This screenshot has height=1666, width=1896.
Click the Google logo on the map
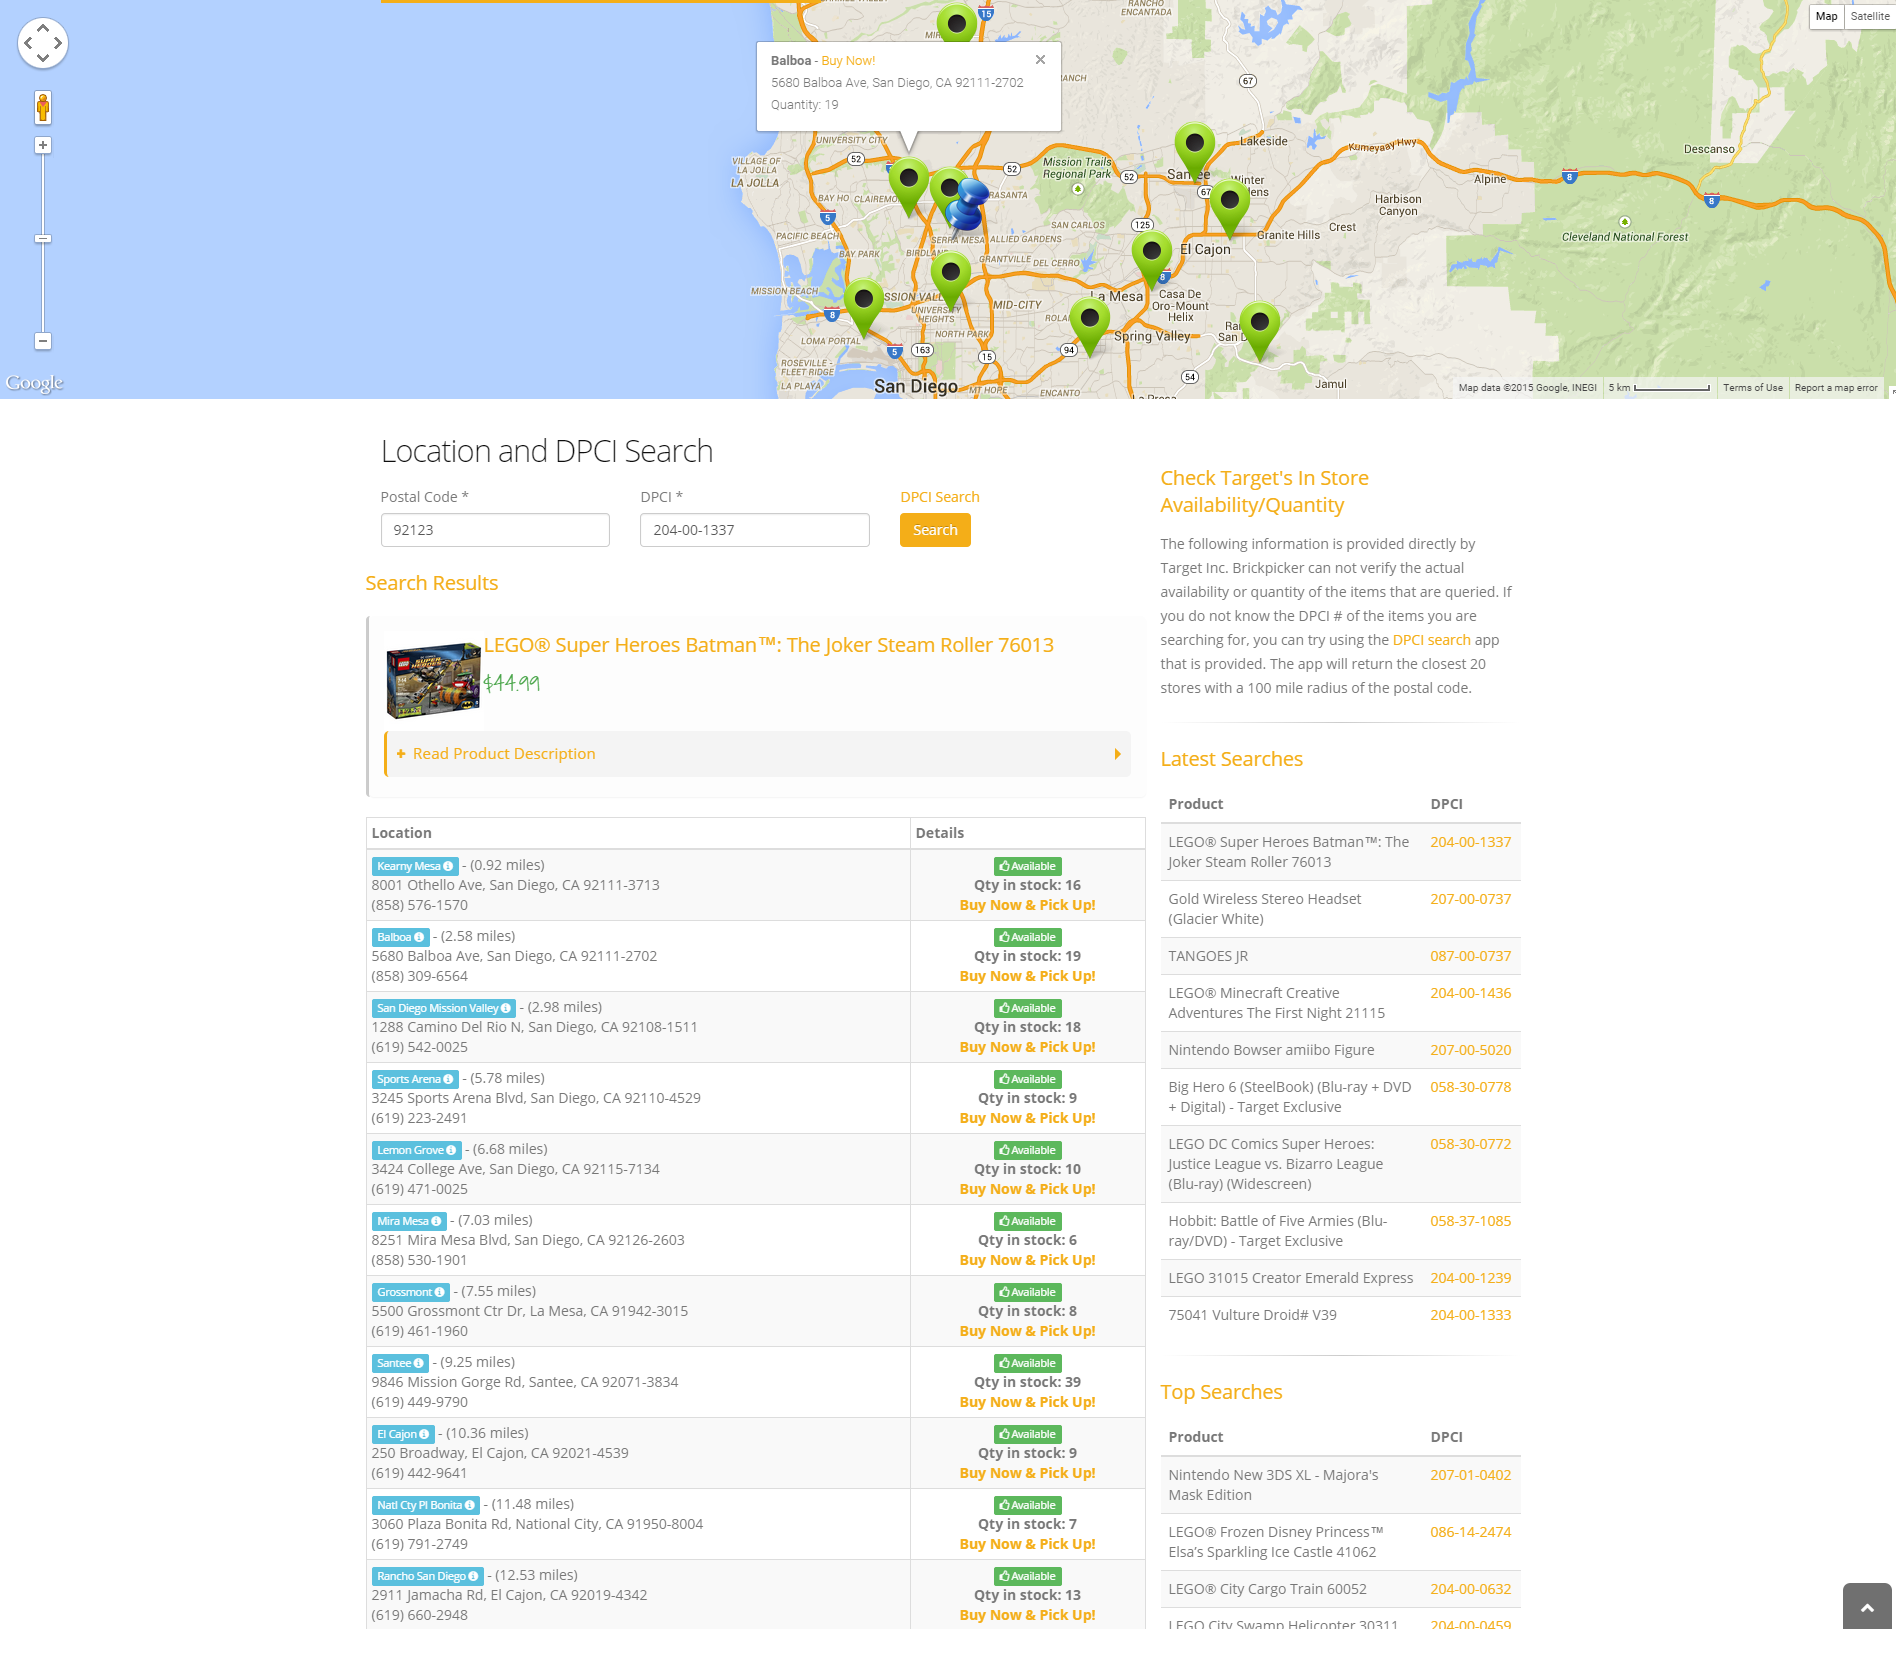click(x=34, y=383)
